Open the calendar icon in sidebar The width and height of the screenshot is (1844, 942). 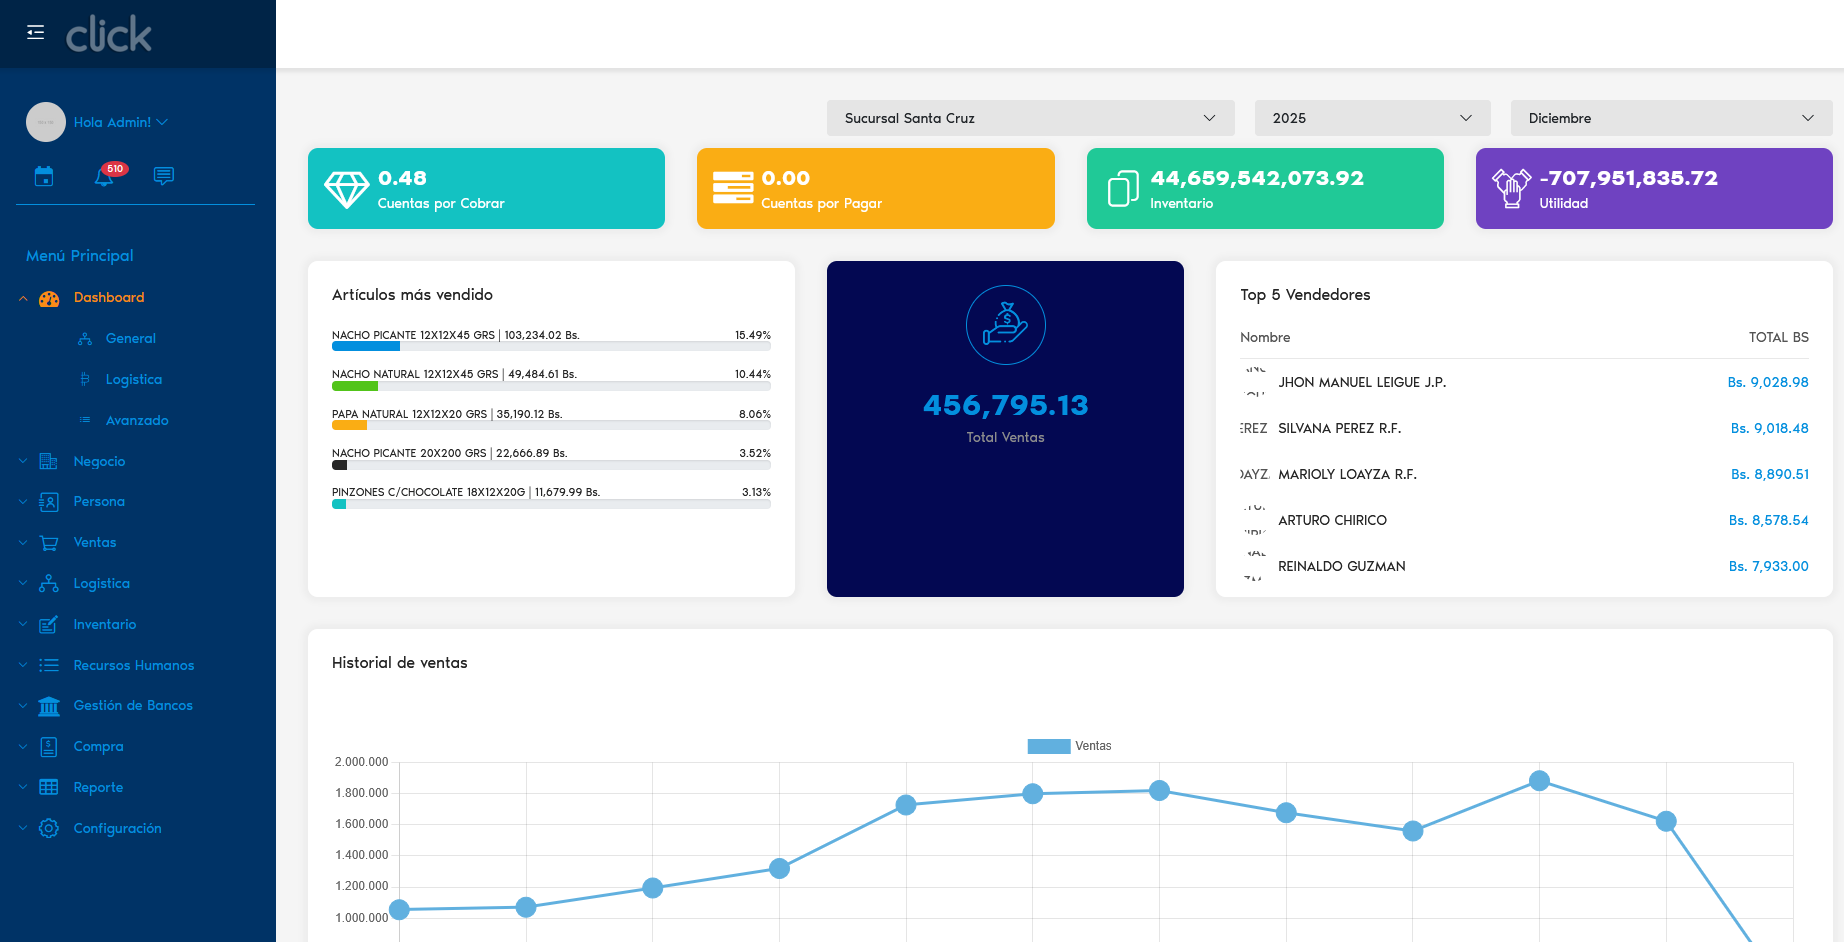coord(44,176)
